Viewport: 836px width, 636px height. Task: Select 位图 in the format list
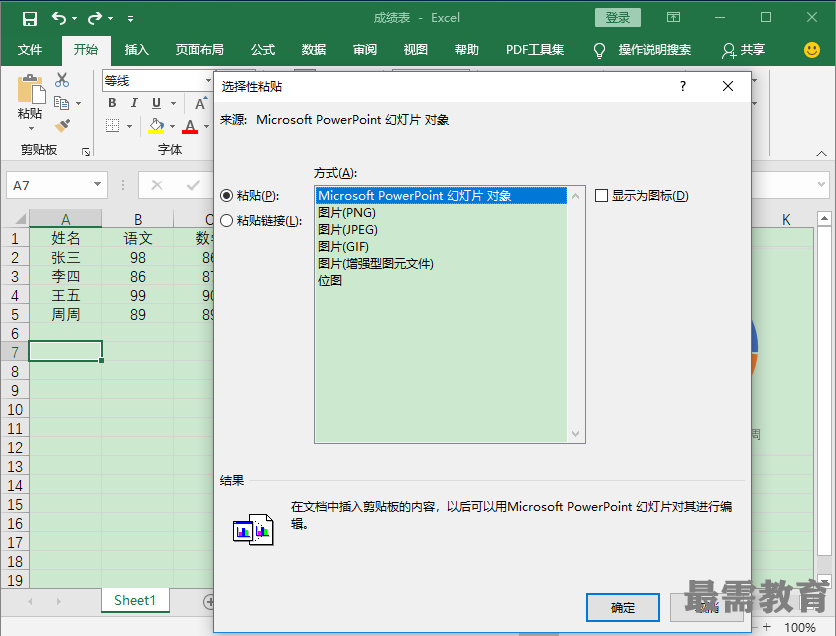point(441,281)
